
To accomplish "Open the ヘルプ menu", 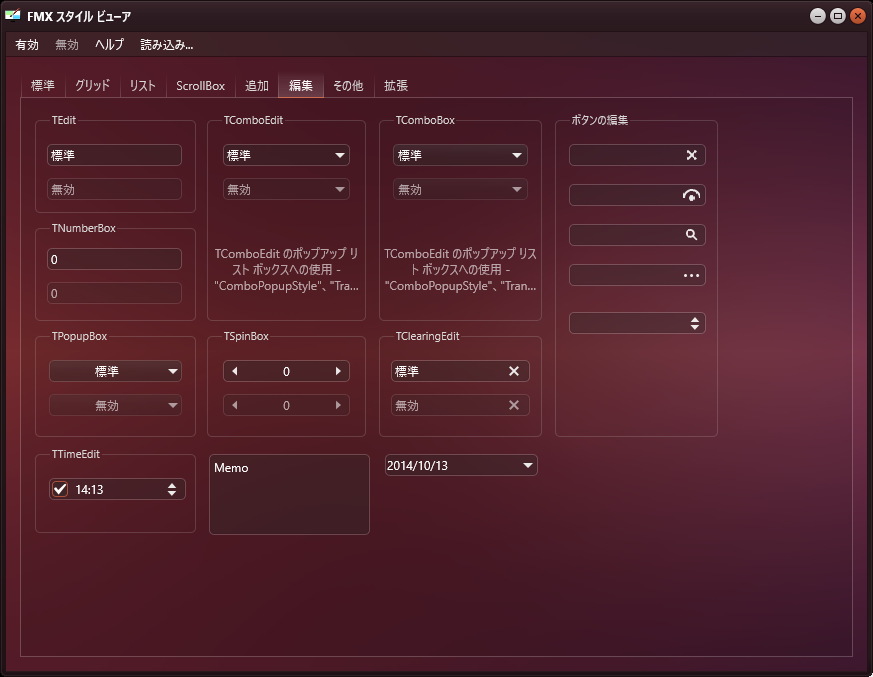I will [x=108, y=45].
